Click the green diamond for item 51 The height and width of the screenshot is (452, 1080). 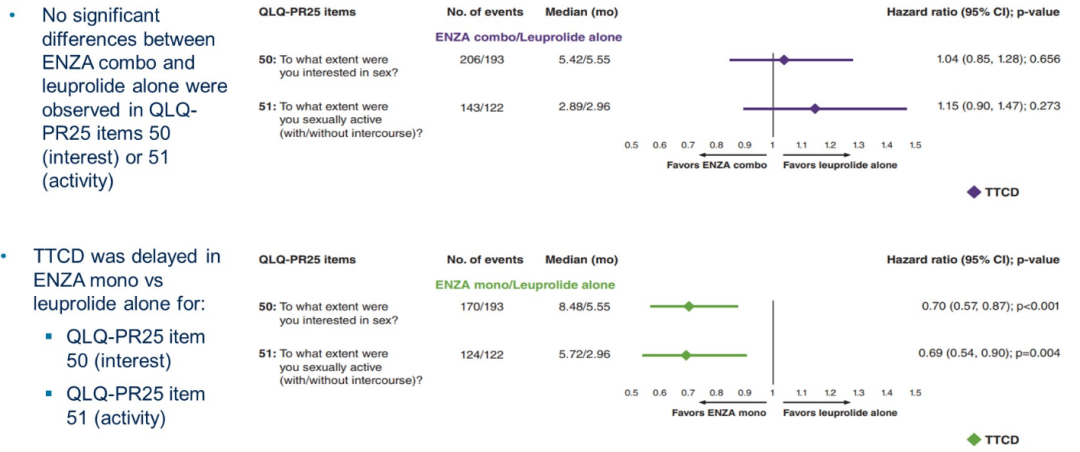[x=686, y=354]
